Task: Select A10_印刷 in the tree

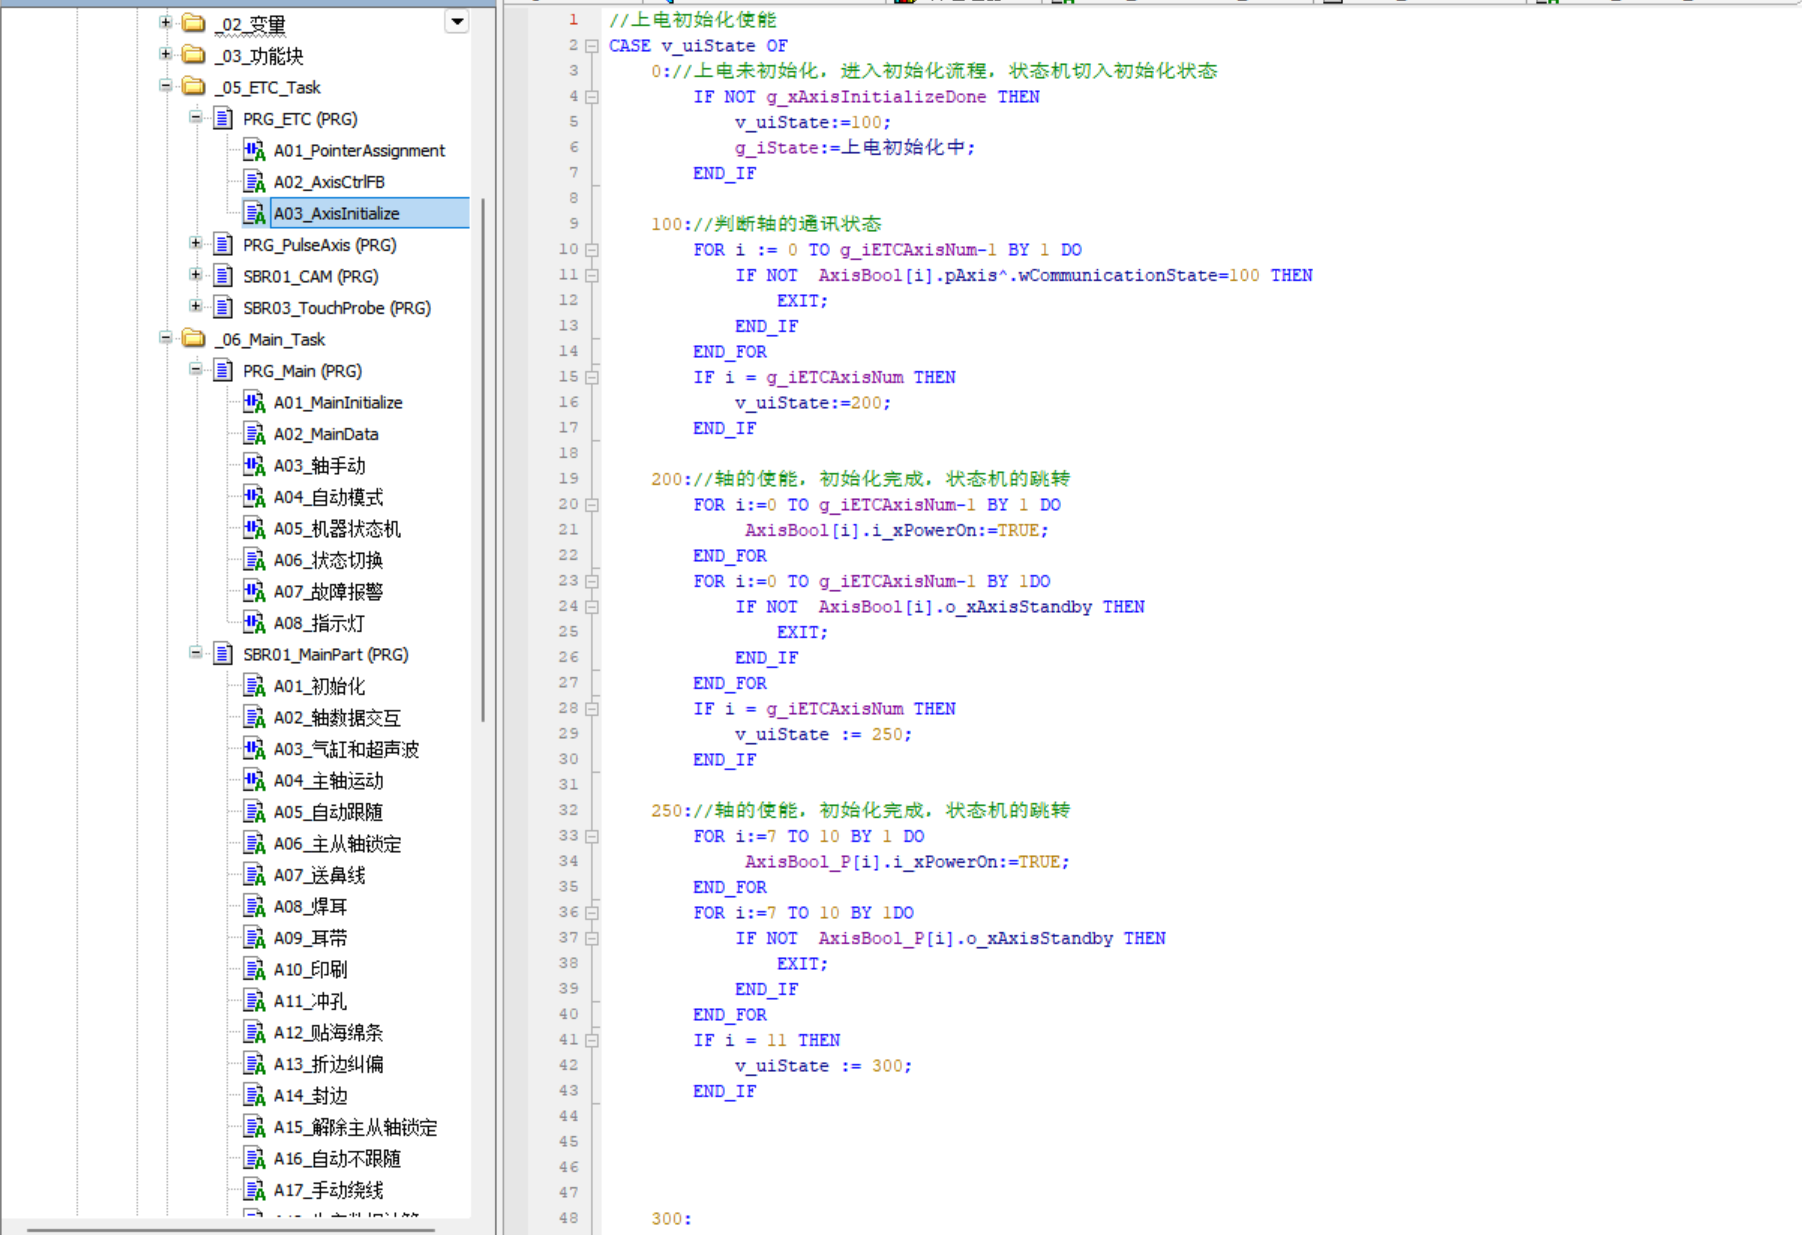Action: coord(310,969)
